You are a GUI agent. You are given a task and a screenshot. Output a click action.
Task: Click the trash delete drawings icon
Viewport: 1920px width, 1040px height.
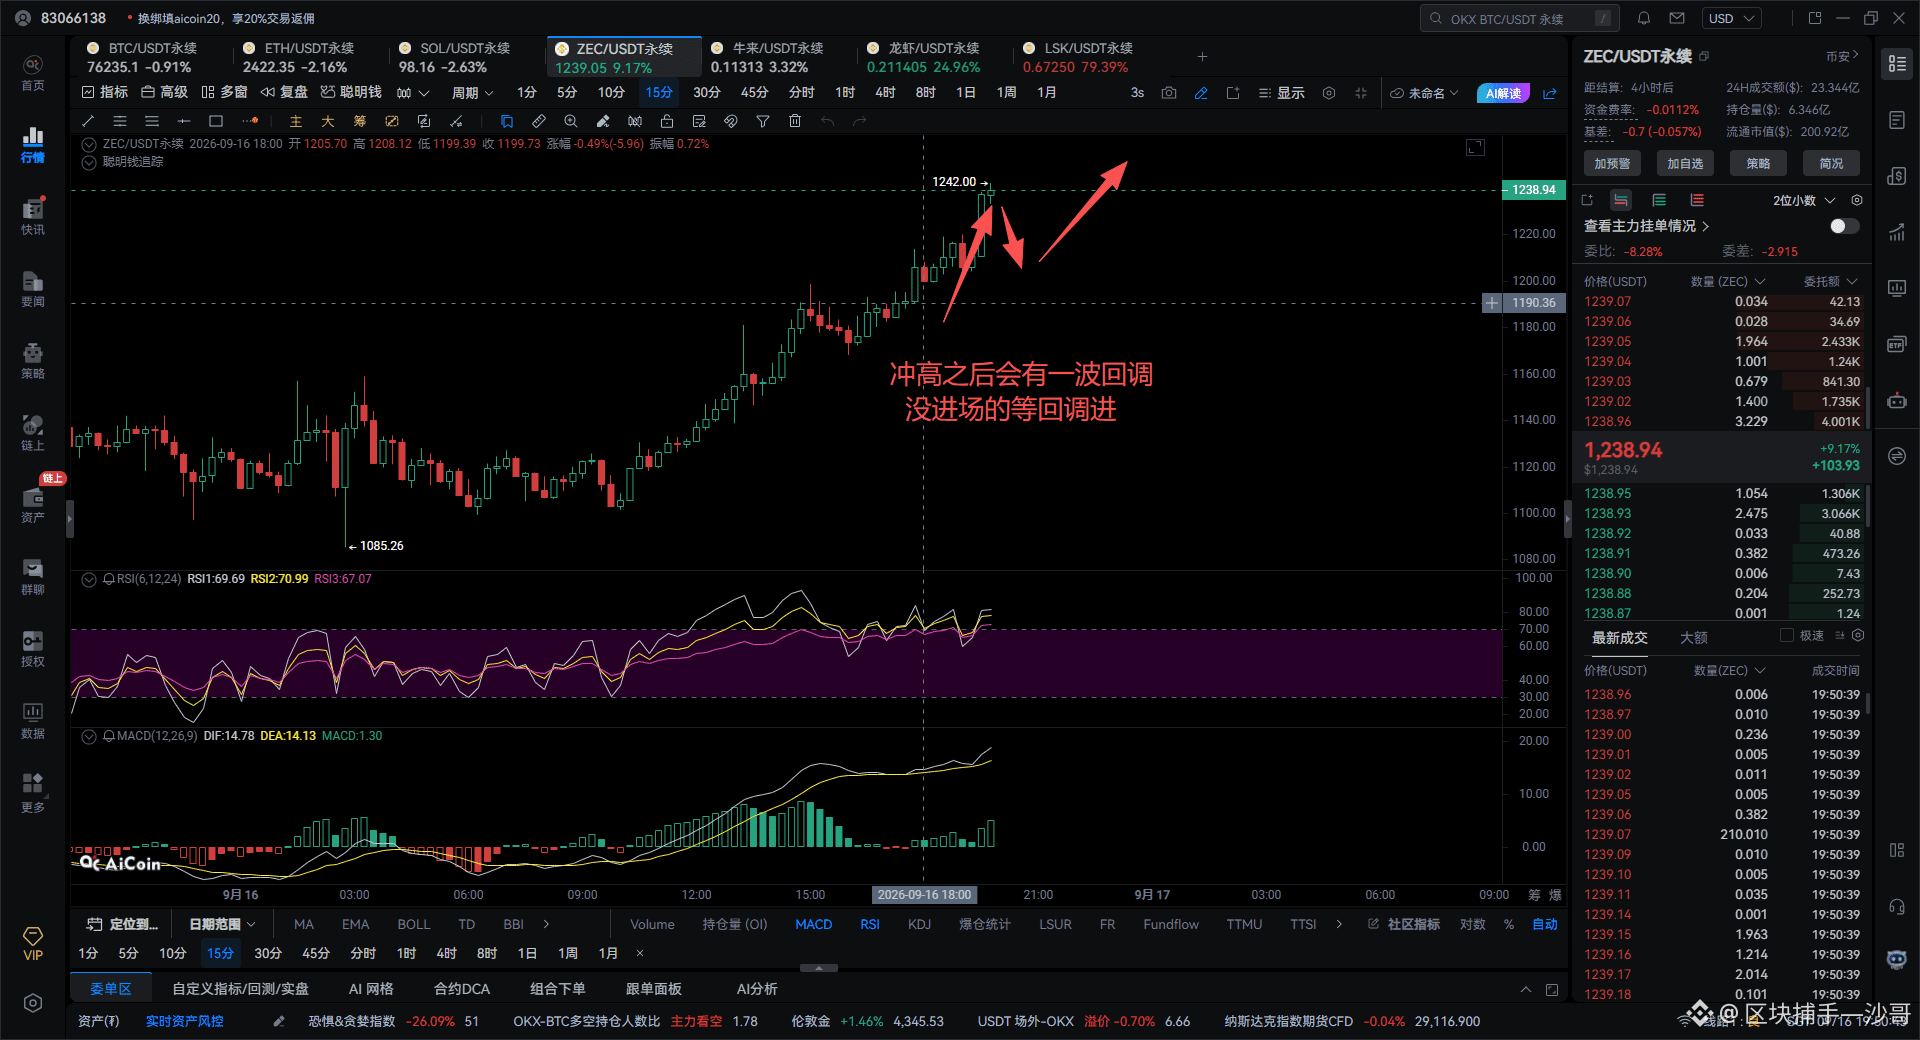point(795,121)
